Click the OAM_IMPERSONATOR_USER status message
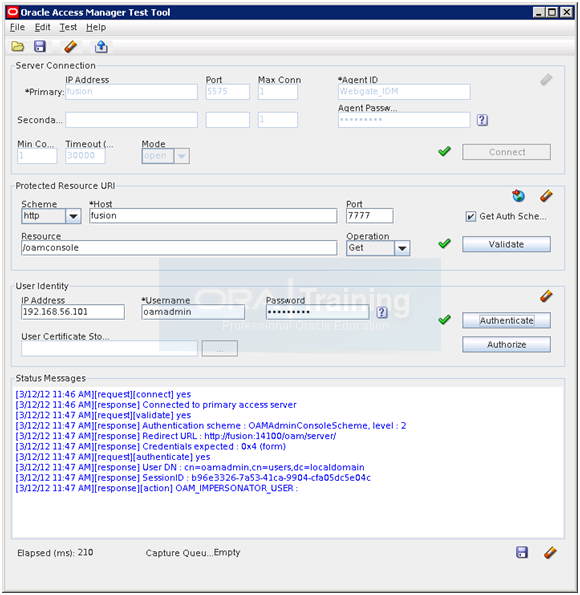 (x=157, y=488)
